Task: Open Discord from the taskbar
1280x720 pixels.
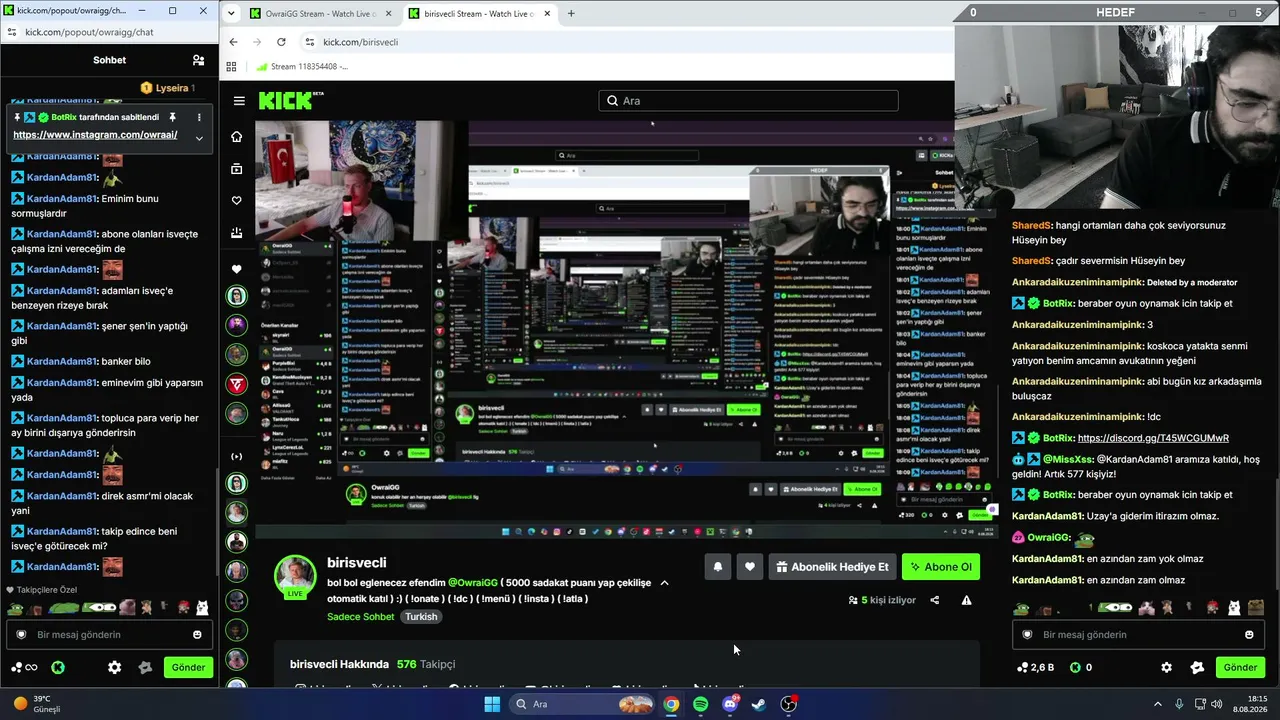Action: point(730,704)
